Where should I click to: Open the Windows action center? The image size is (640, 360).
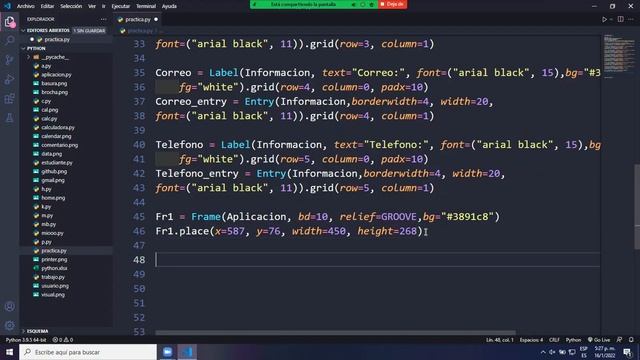pos(628,352)
